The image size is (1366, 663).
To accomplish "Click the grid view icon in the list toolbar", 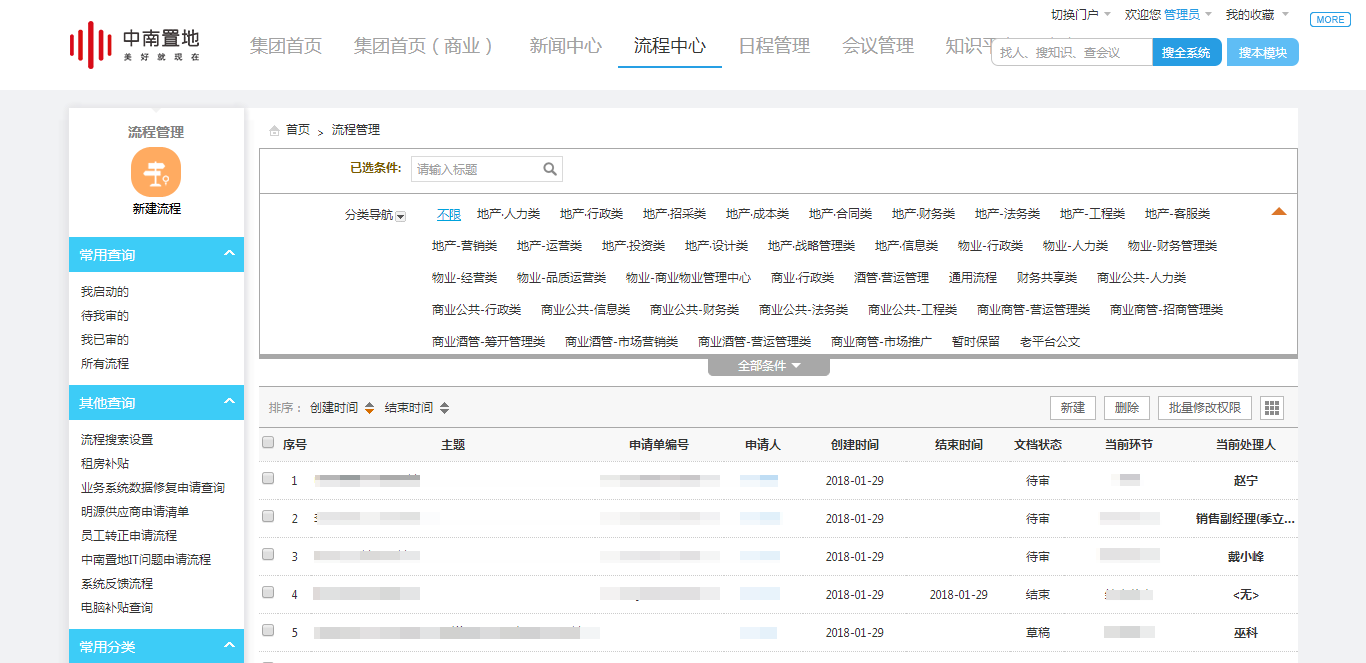I will [x=1272, y=408].
